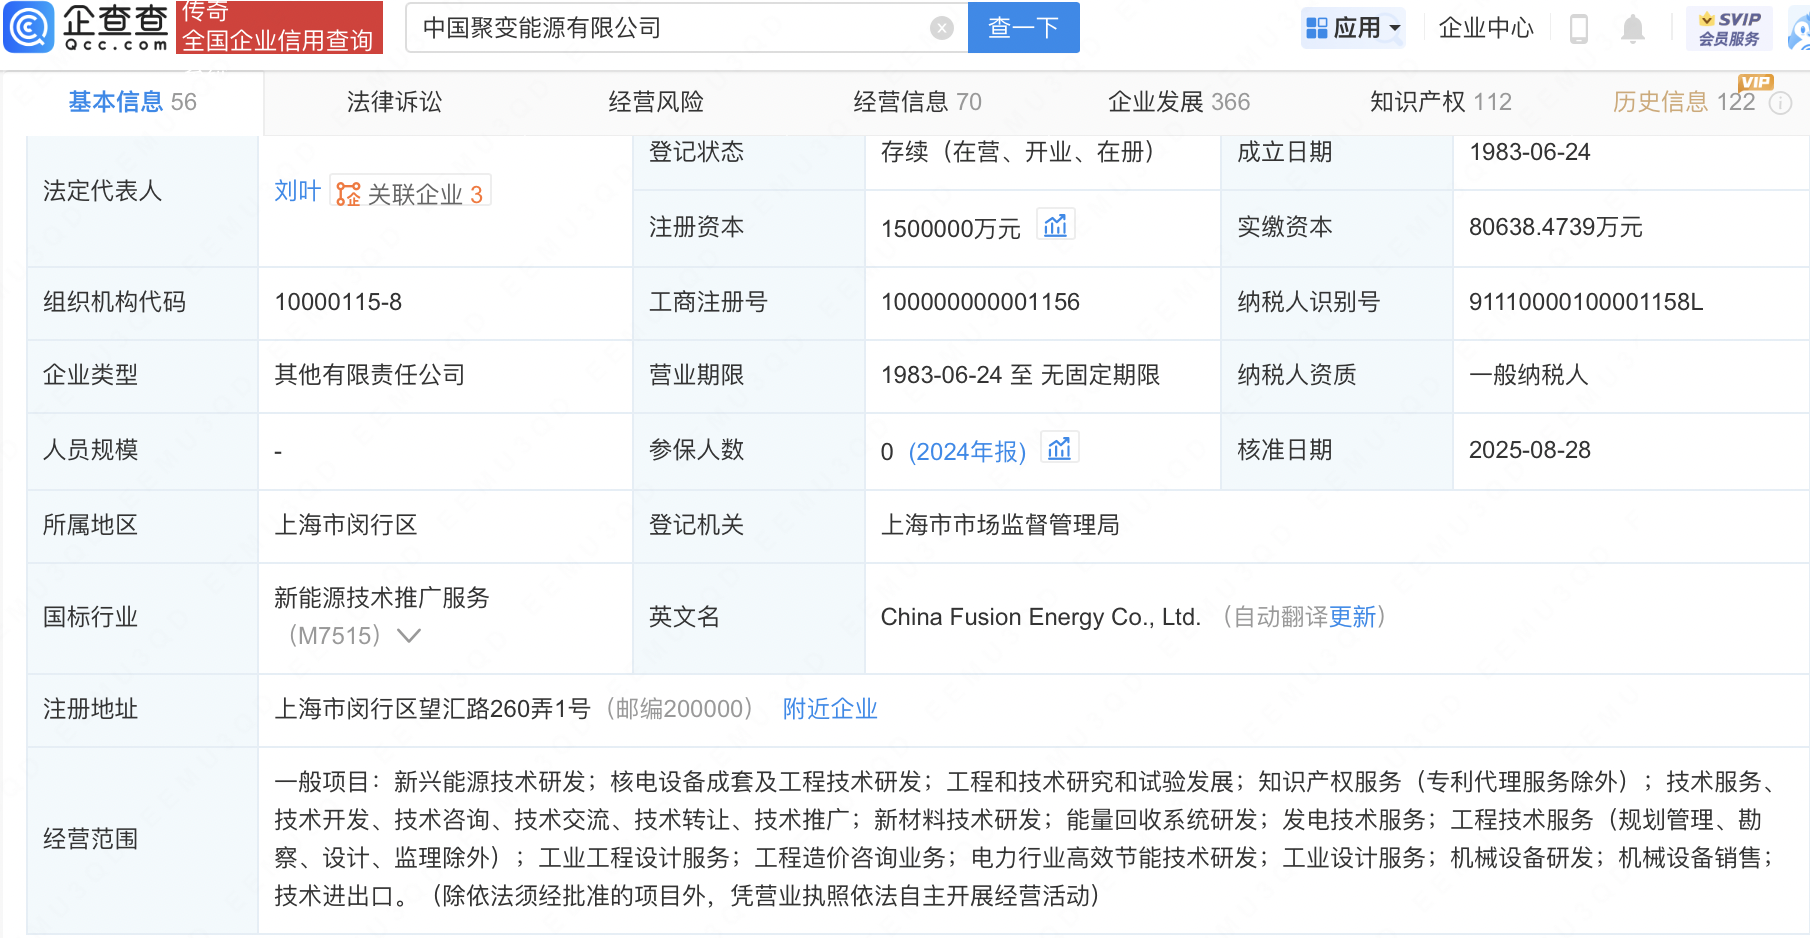
Task: Select the status 存续（在营、开业、在册）
Action: tap(1017, 152)
